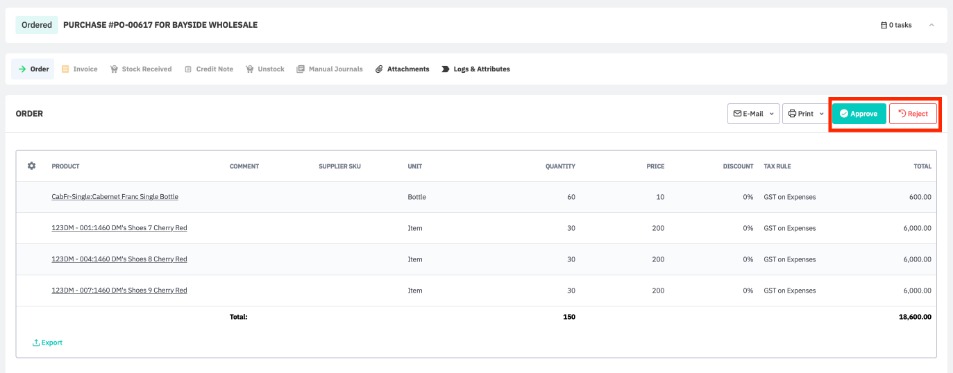
Task: Click the envelope icon on E-Mail
Action: tap(737, 114)
